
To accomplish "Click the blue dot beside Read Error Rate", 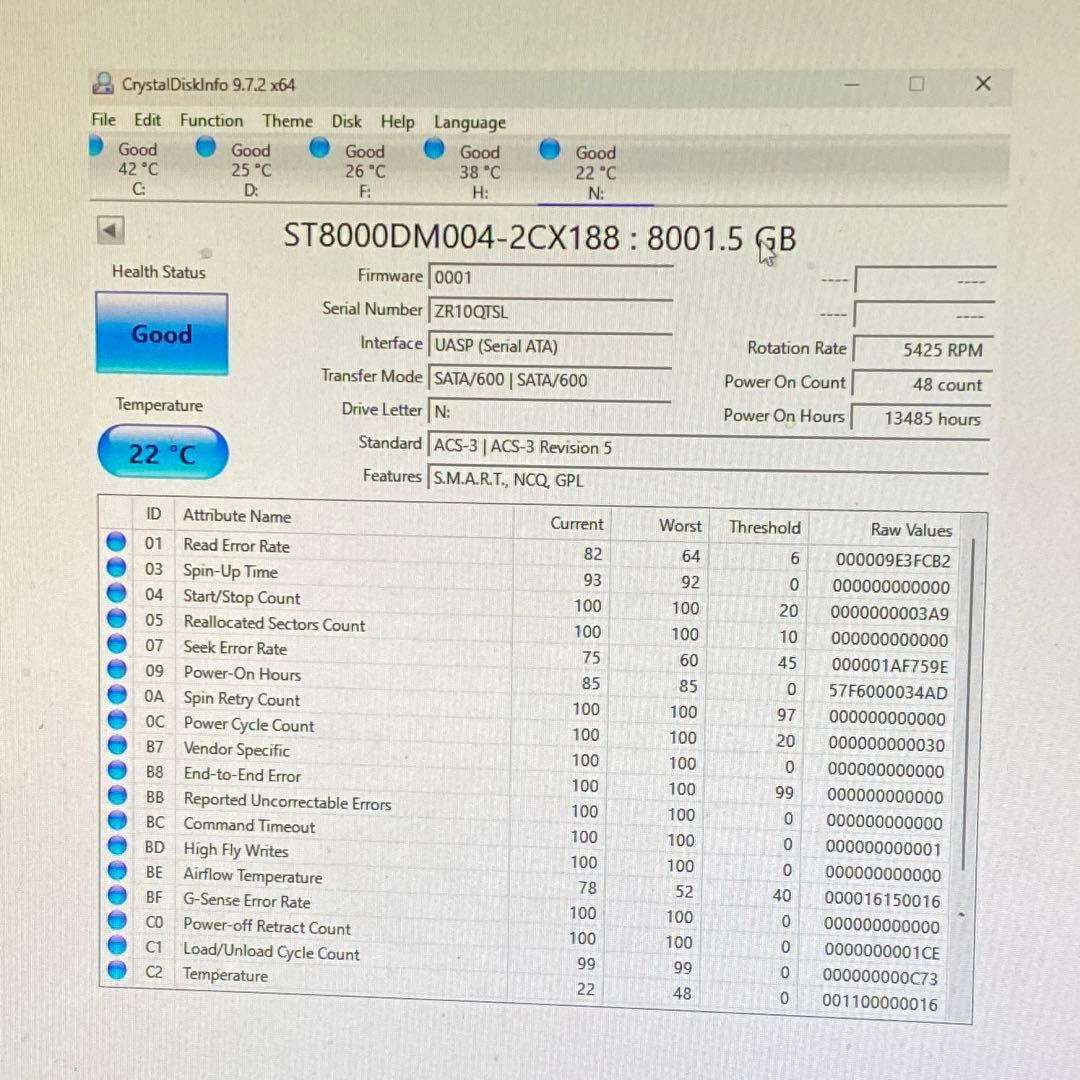I will (x=116, y=541).
